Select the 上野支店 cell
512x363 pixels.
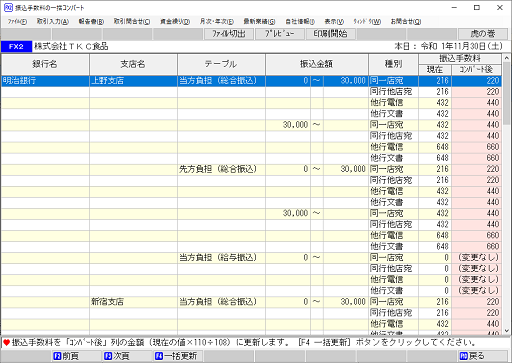coord(133,81)
